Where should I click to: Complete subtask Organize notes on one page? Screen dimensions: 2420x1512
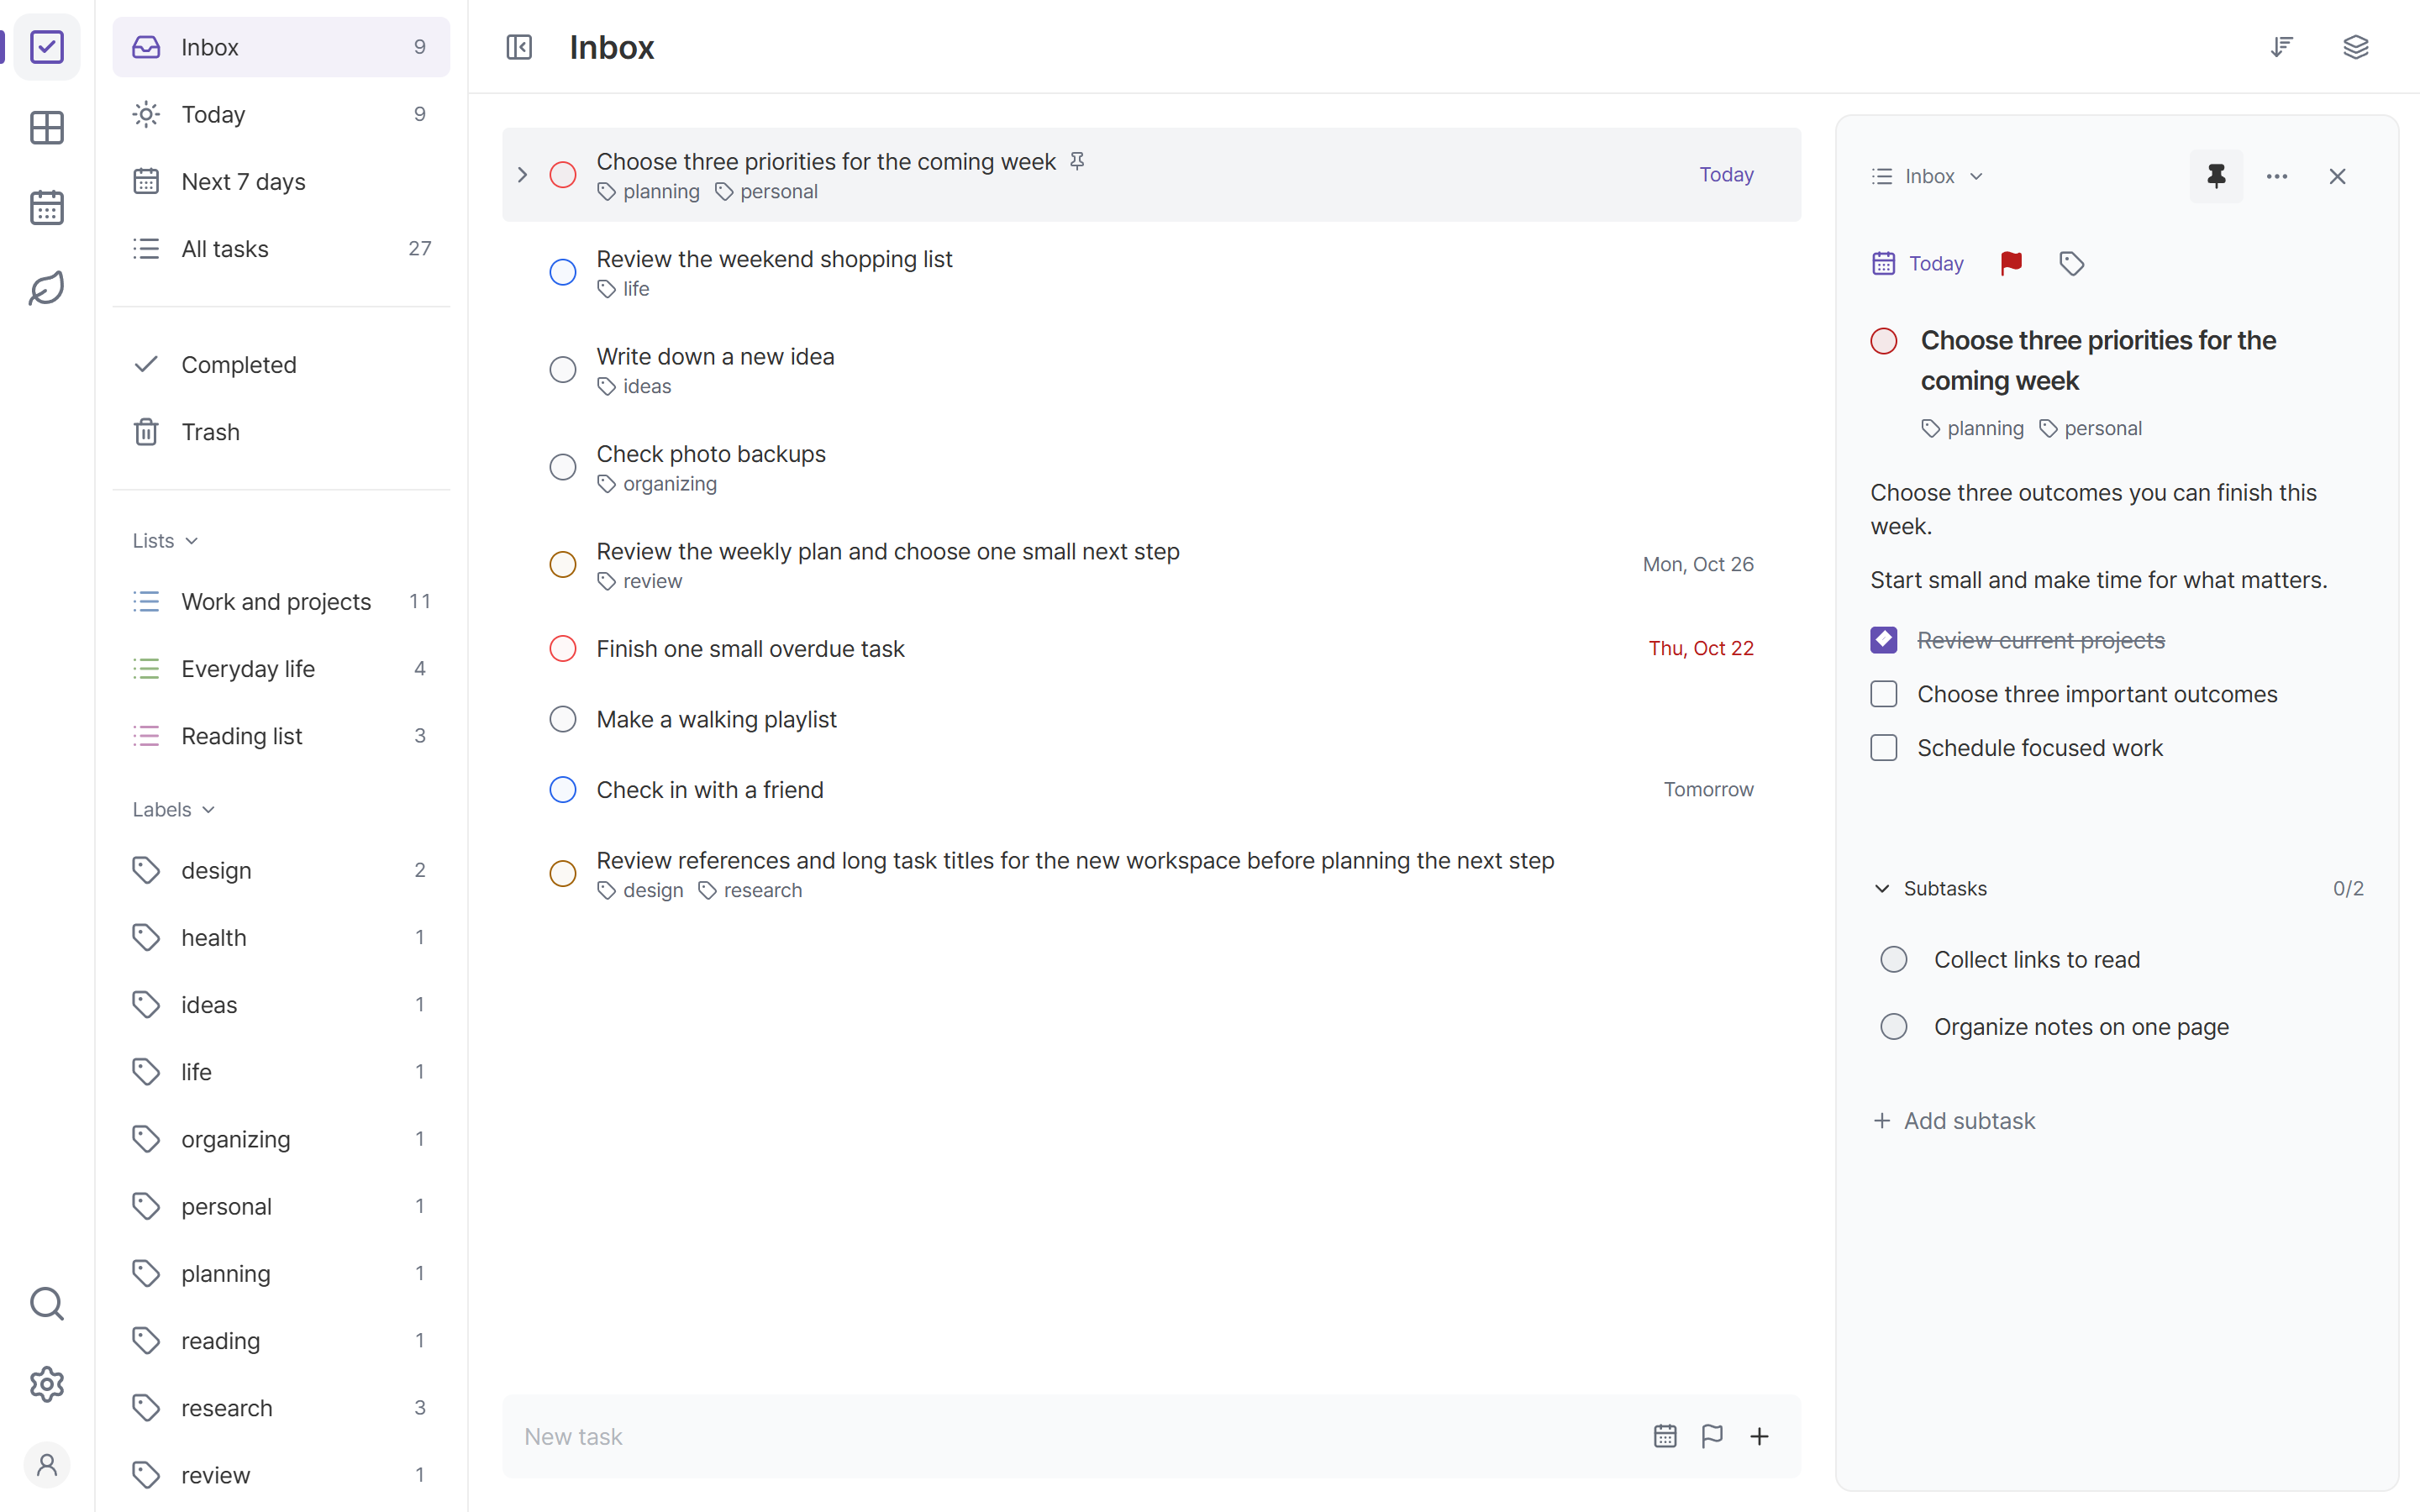1894,1027
